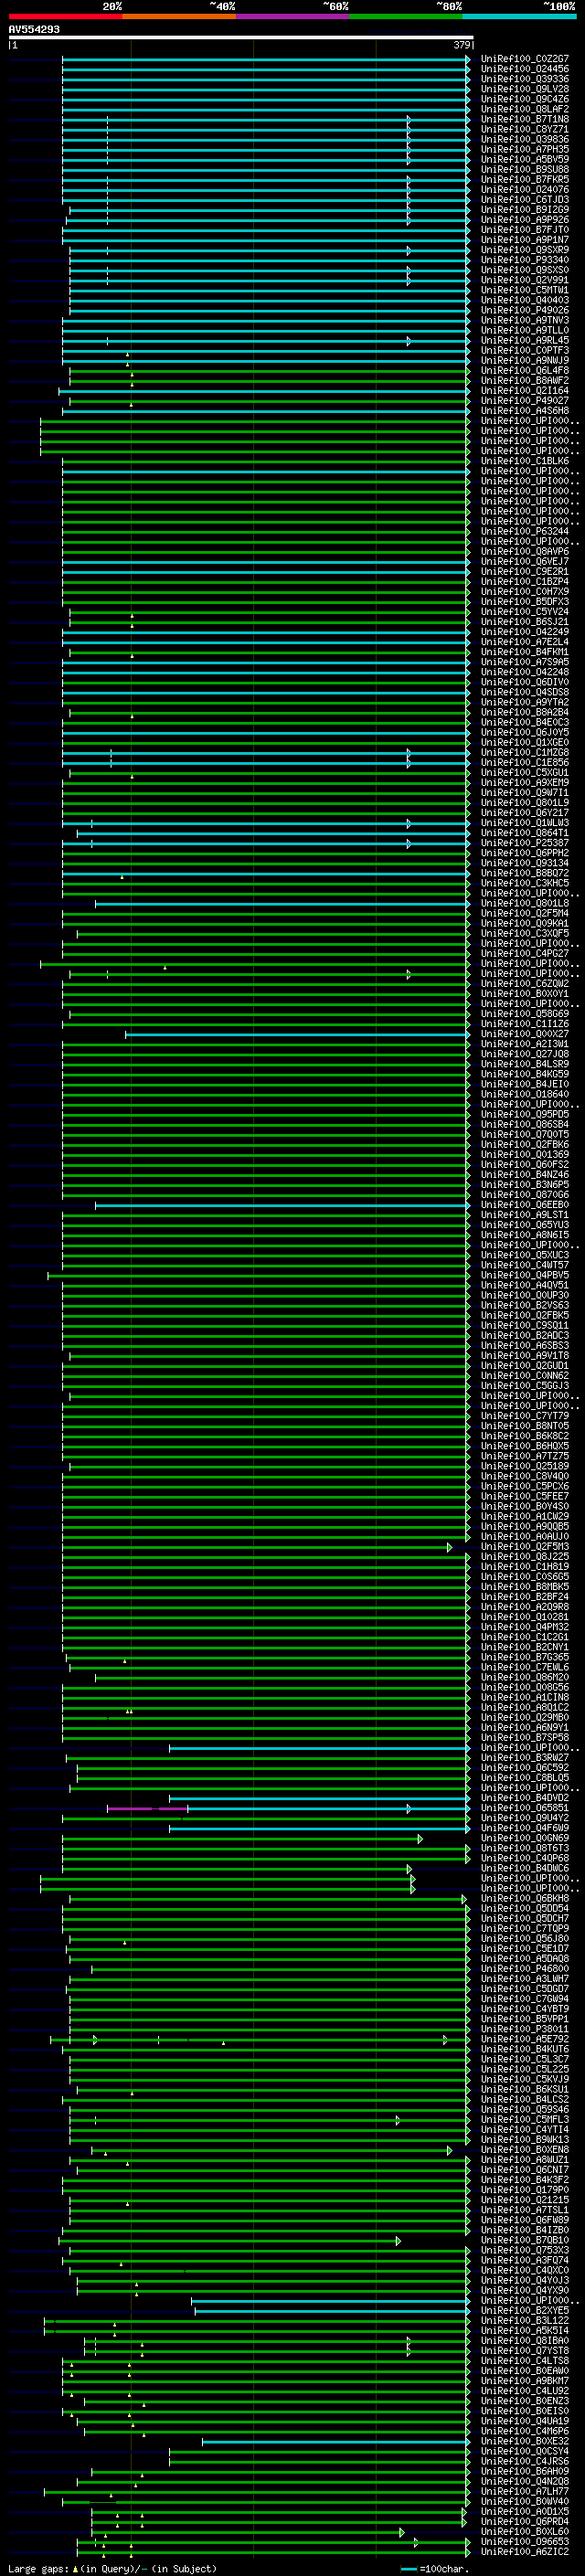This screenshot has width=585, height=2576.
Task: Select the UniRef100_Q5DD54 label
Action: click(x=525, y=1908)
